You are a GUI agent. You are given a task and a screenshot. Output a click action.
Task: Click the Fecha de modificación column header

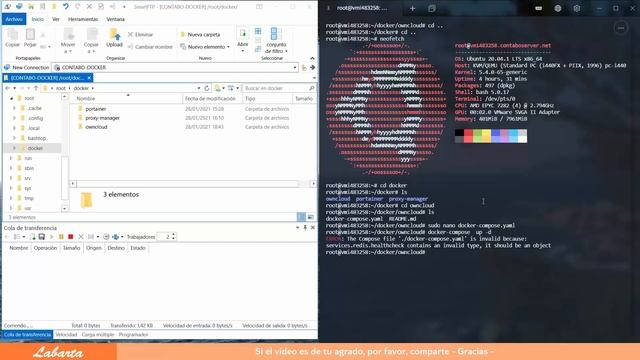pyautogui.click(x=212, y=98)
